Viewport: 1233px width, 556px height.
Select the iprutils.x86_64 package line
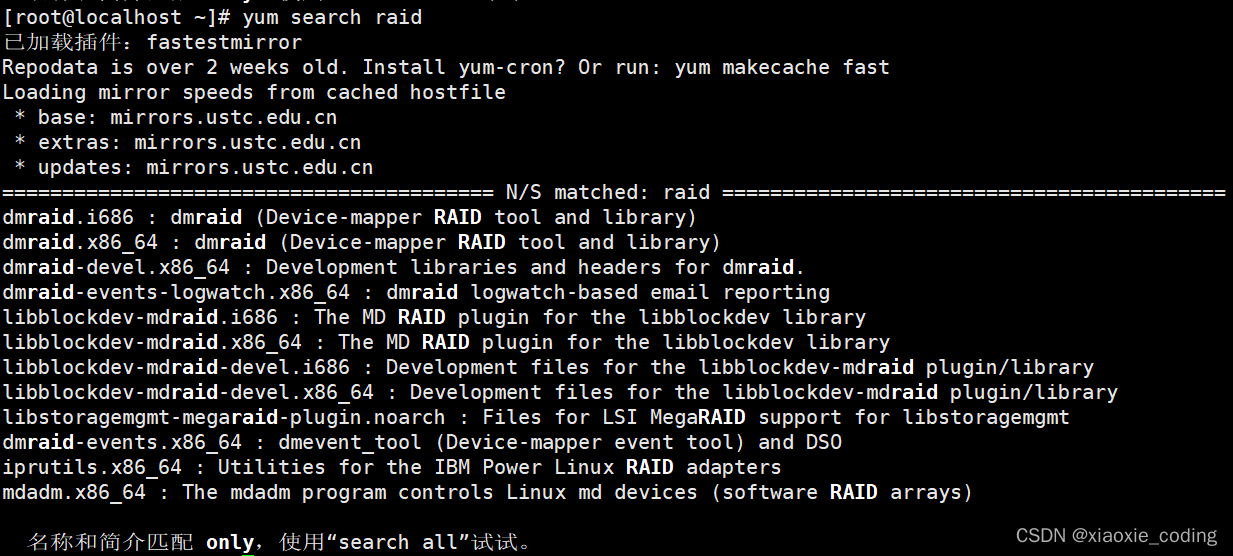(x=392, y=467)
